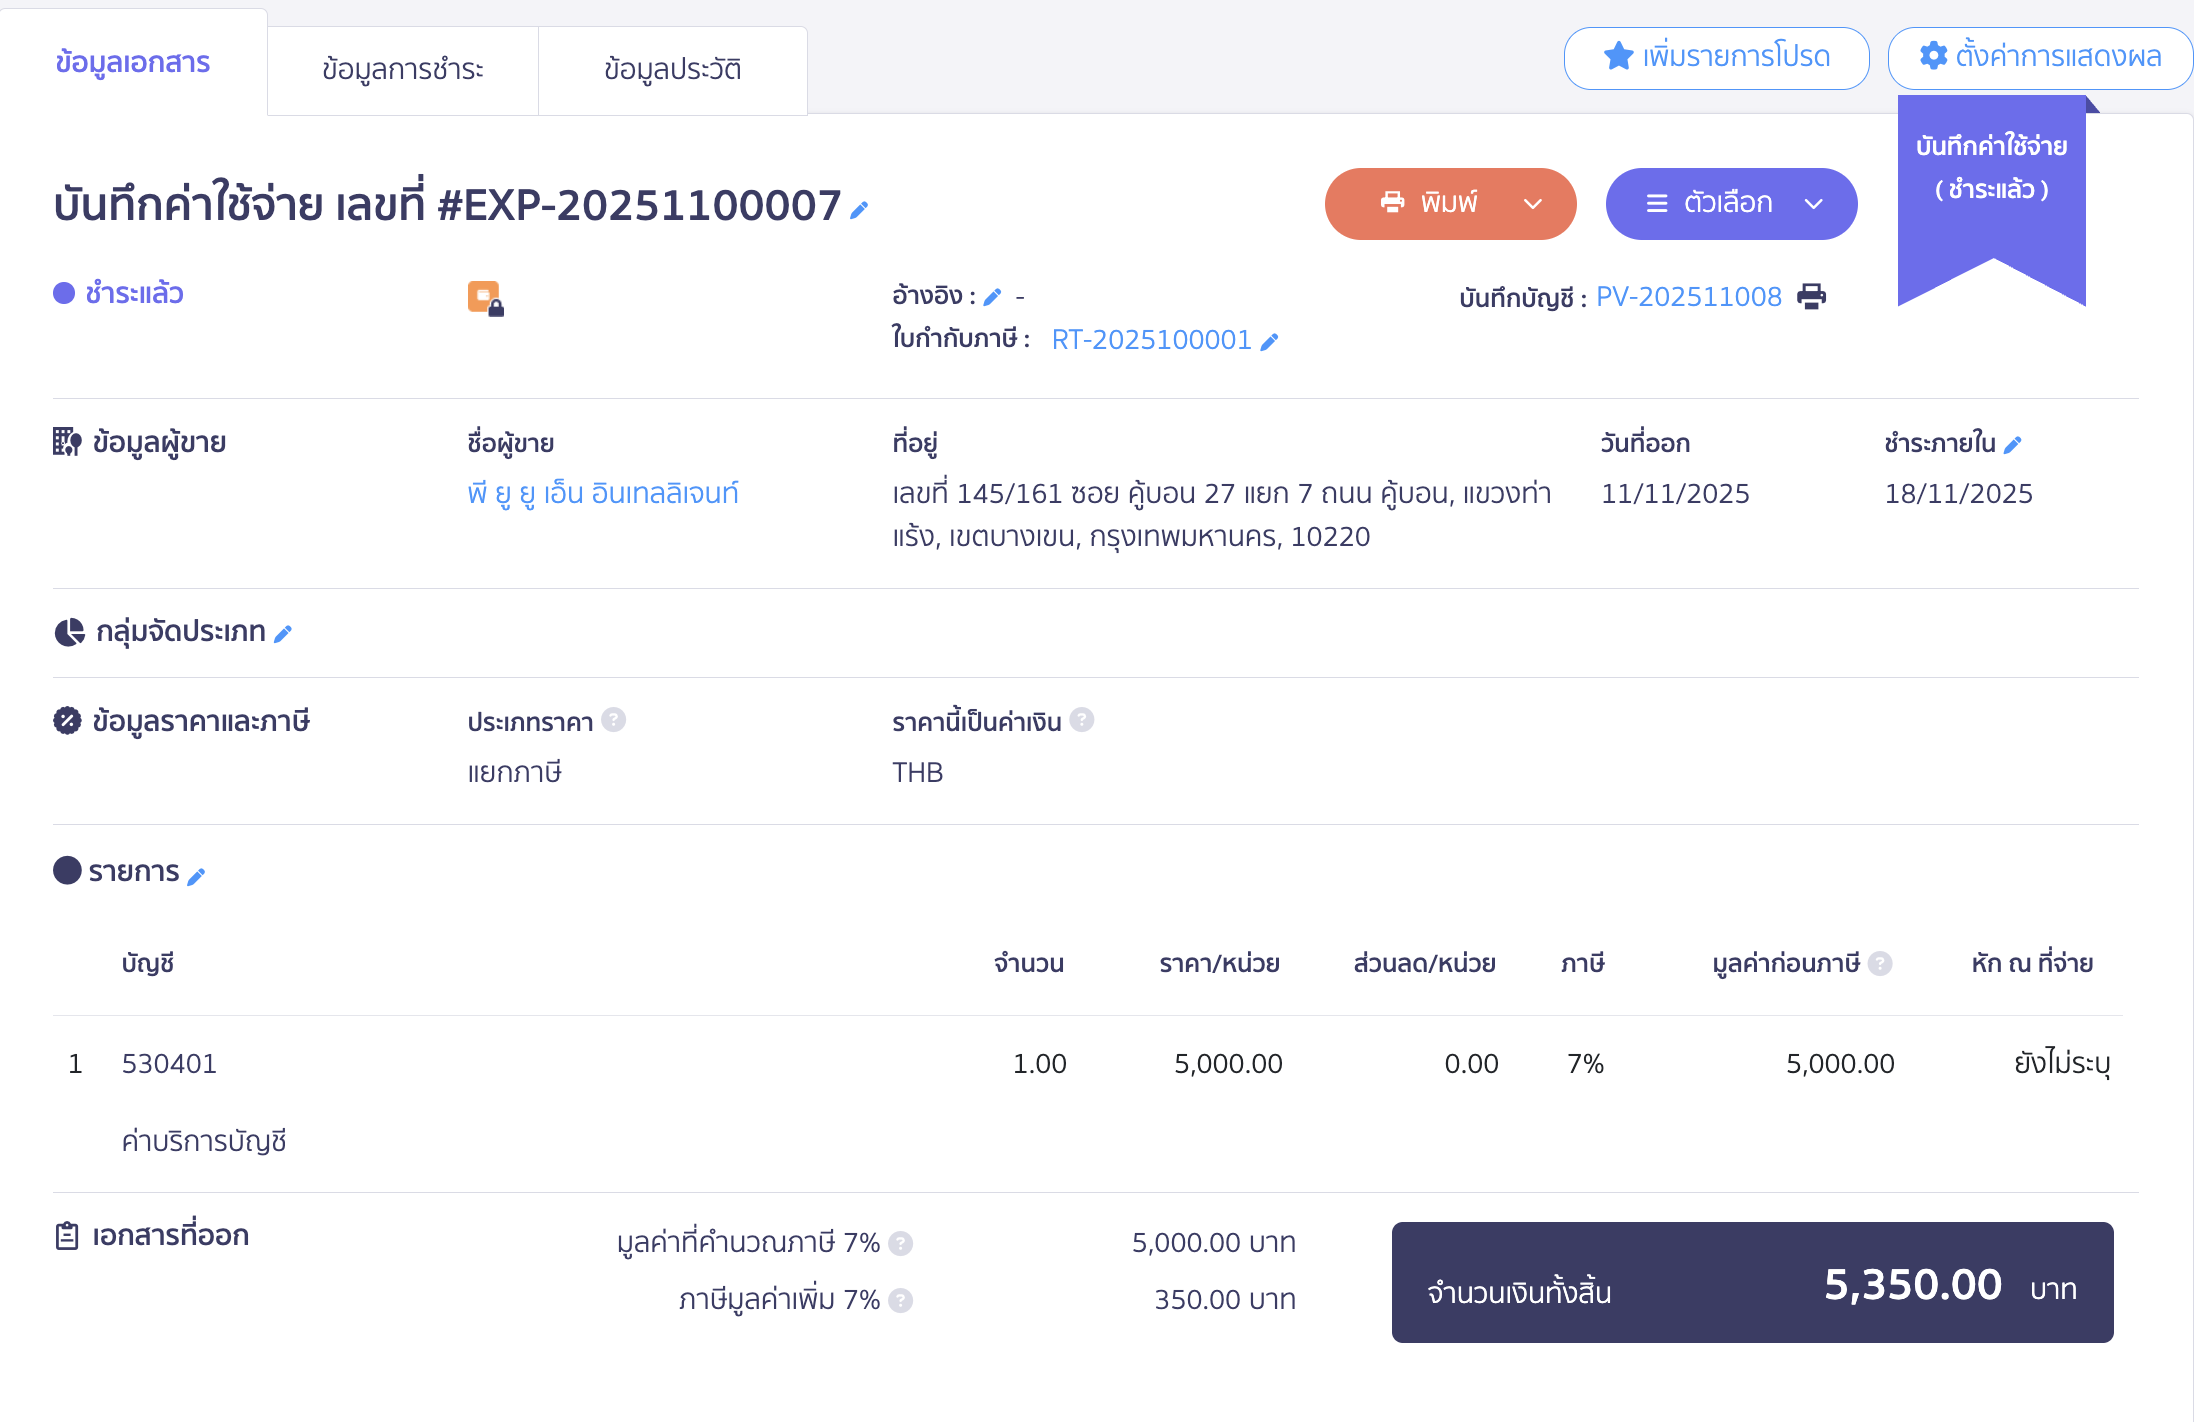Switch to the ข้อมูลประวัติ tab
The width and height of the screenshot is (2194, 1422).
[672, 69]
